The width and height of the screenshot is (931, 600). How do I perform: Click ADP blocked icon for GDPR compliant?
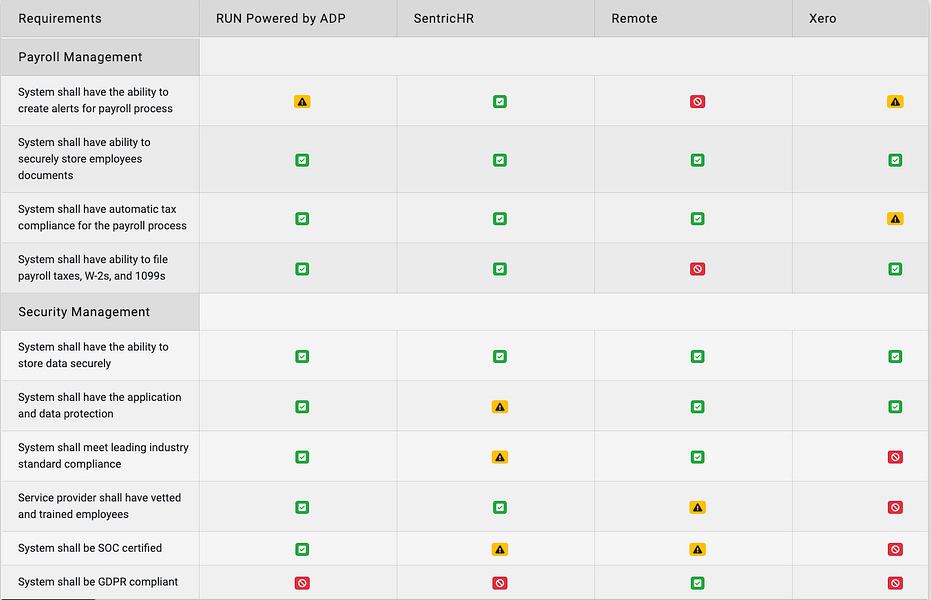(x=302, y=583)
